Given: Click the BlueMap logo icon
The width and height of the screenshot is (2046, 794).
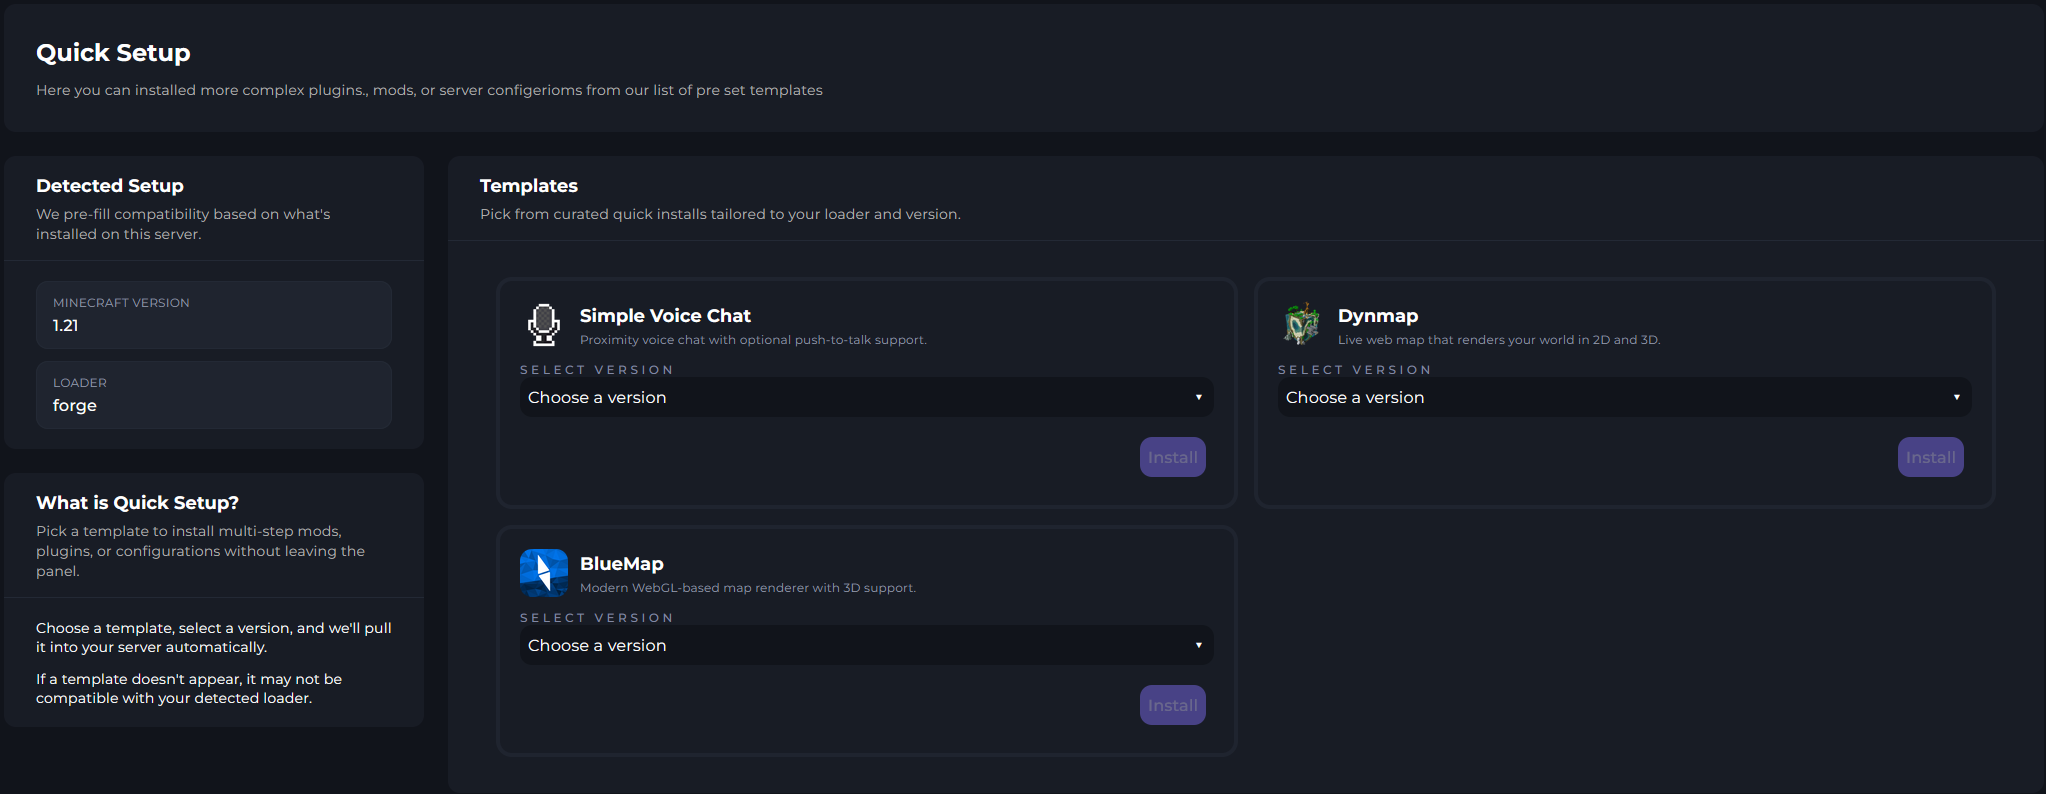Looking at the screenshot, I should (544, 573).
